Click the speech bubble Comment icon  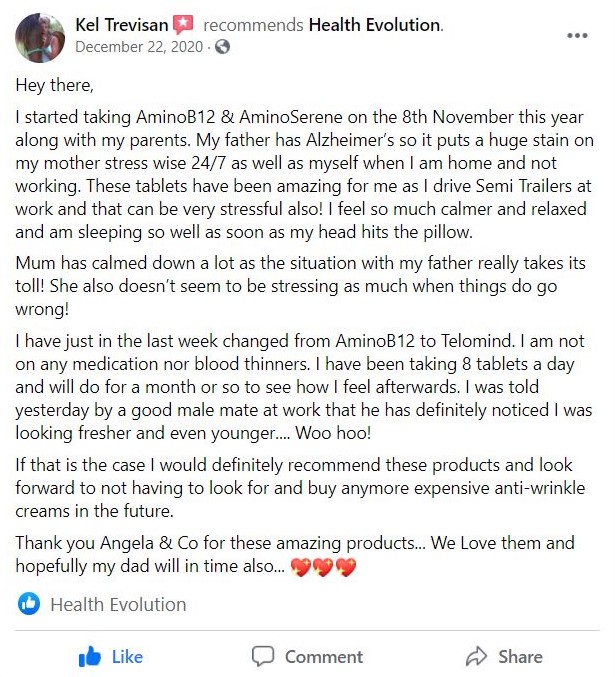pyautogui.click(x=263, y=656)
